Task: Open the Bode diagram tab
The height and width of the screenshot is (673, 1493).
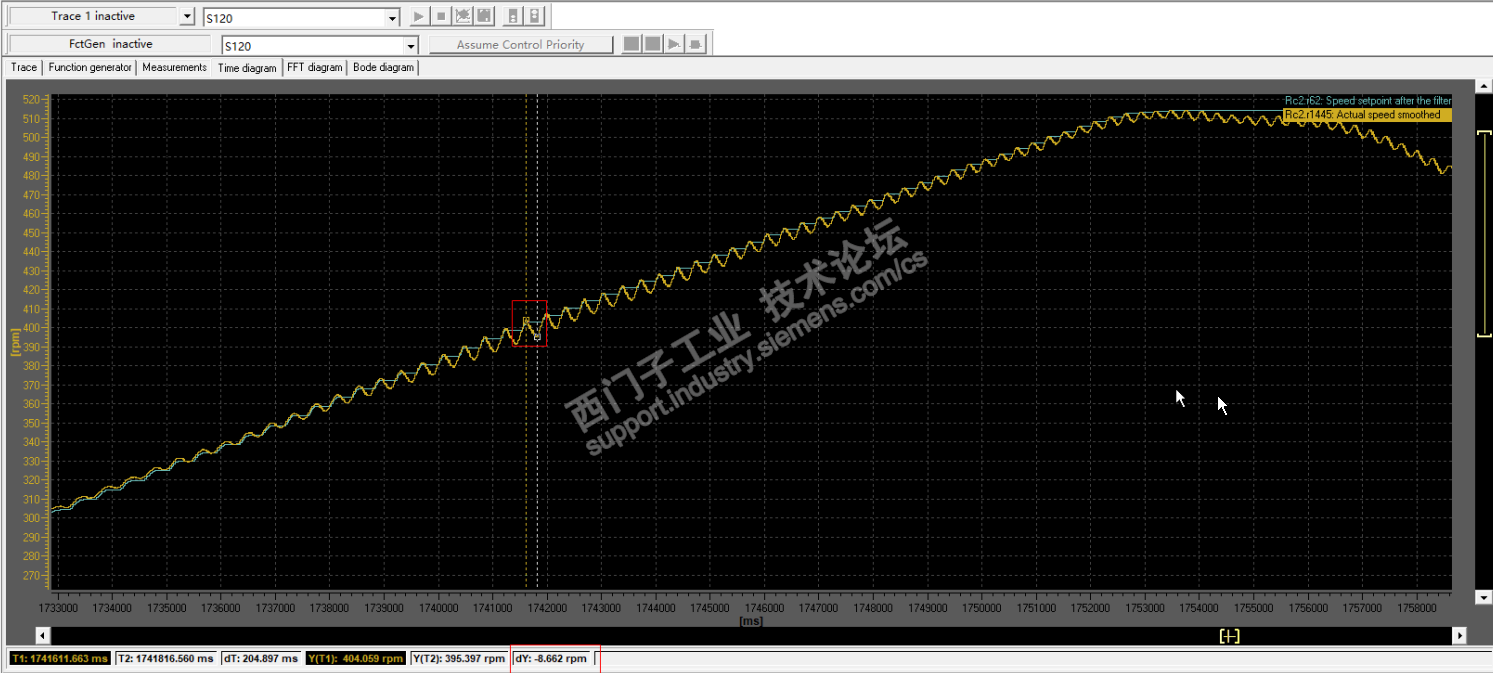Action: [x=383, y=67]
